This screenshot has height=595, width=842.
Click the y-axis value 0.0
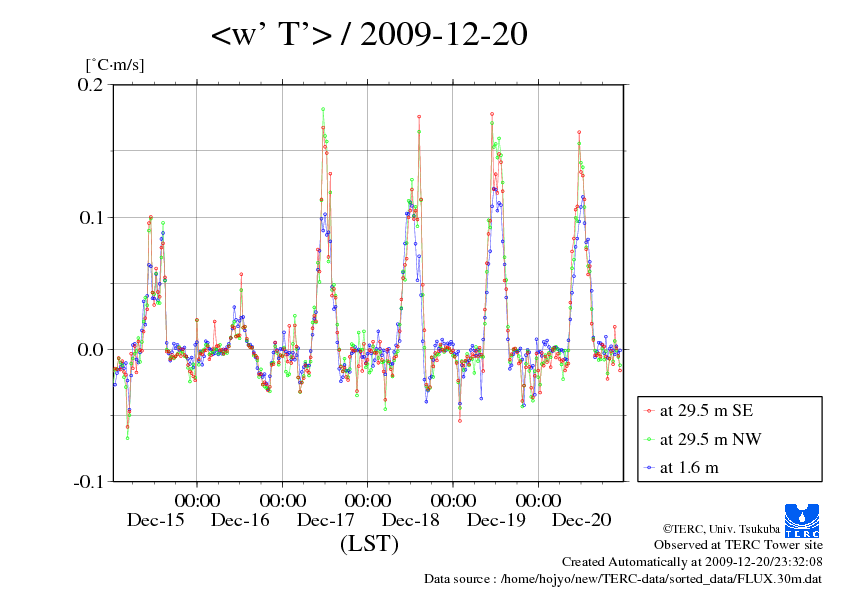click(90, 350)
